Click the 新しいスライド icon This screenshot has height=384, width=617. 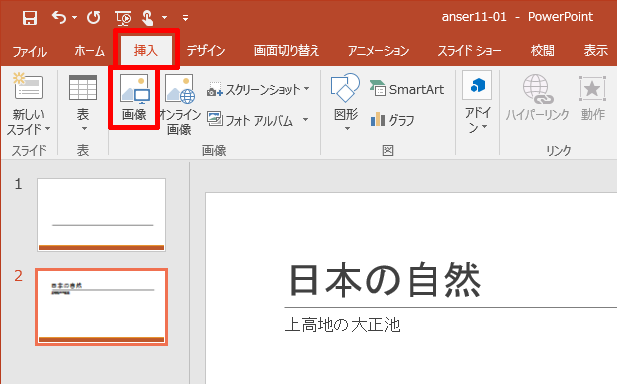pyautogui.click(x=27, y=86)
